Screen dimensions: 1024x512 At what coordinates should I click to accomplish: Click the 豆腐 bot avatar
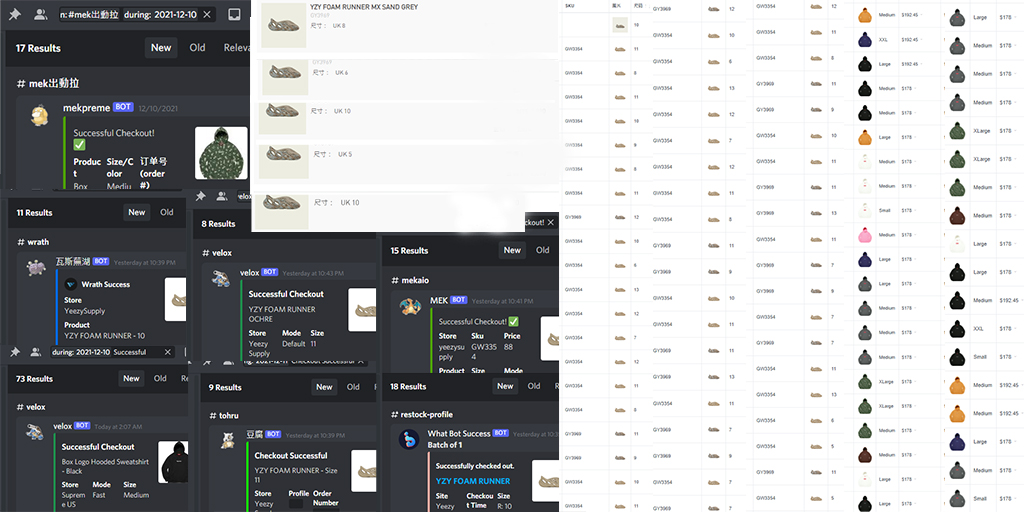[x=227, y=440]
